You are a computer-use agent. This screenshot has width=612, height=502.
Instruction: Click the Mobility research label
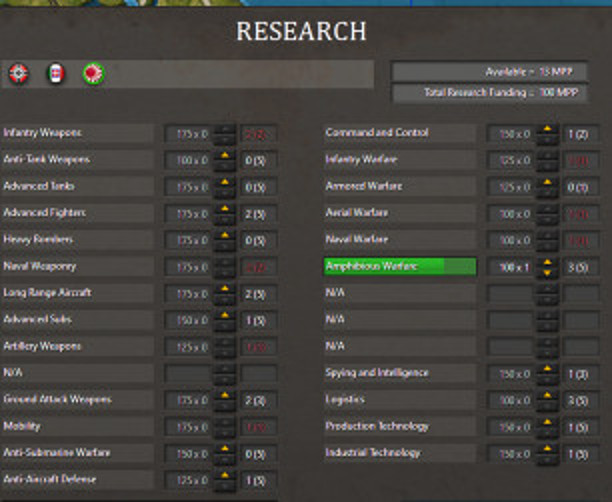click(x=22, y=426)
